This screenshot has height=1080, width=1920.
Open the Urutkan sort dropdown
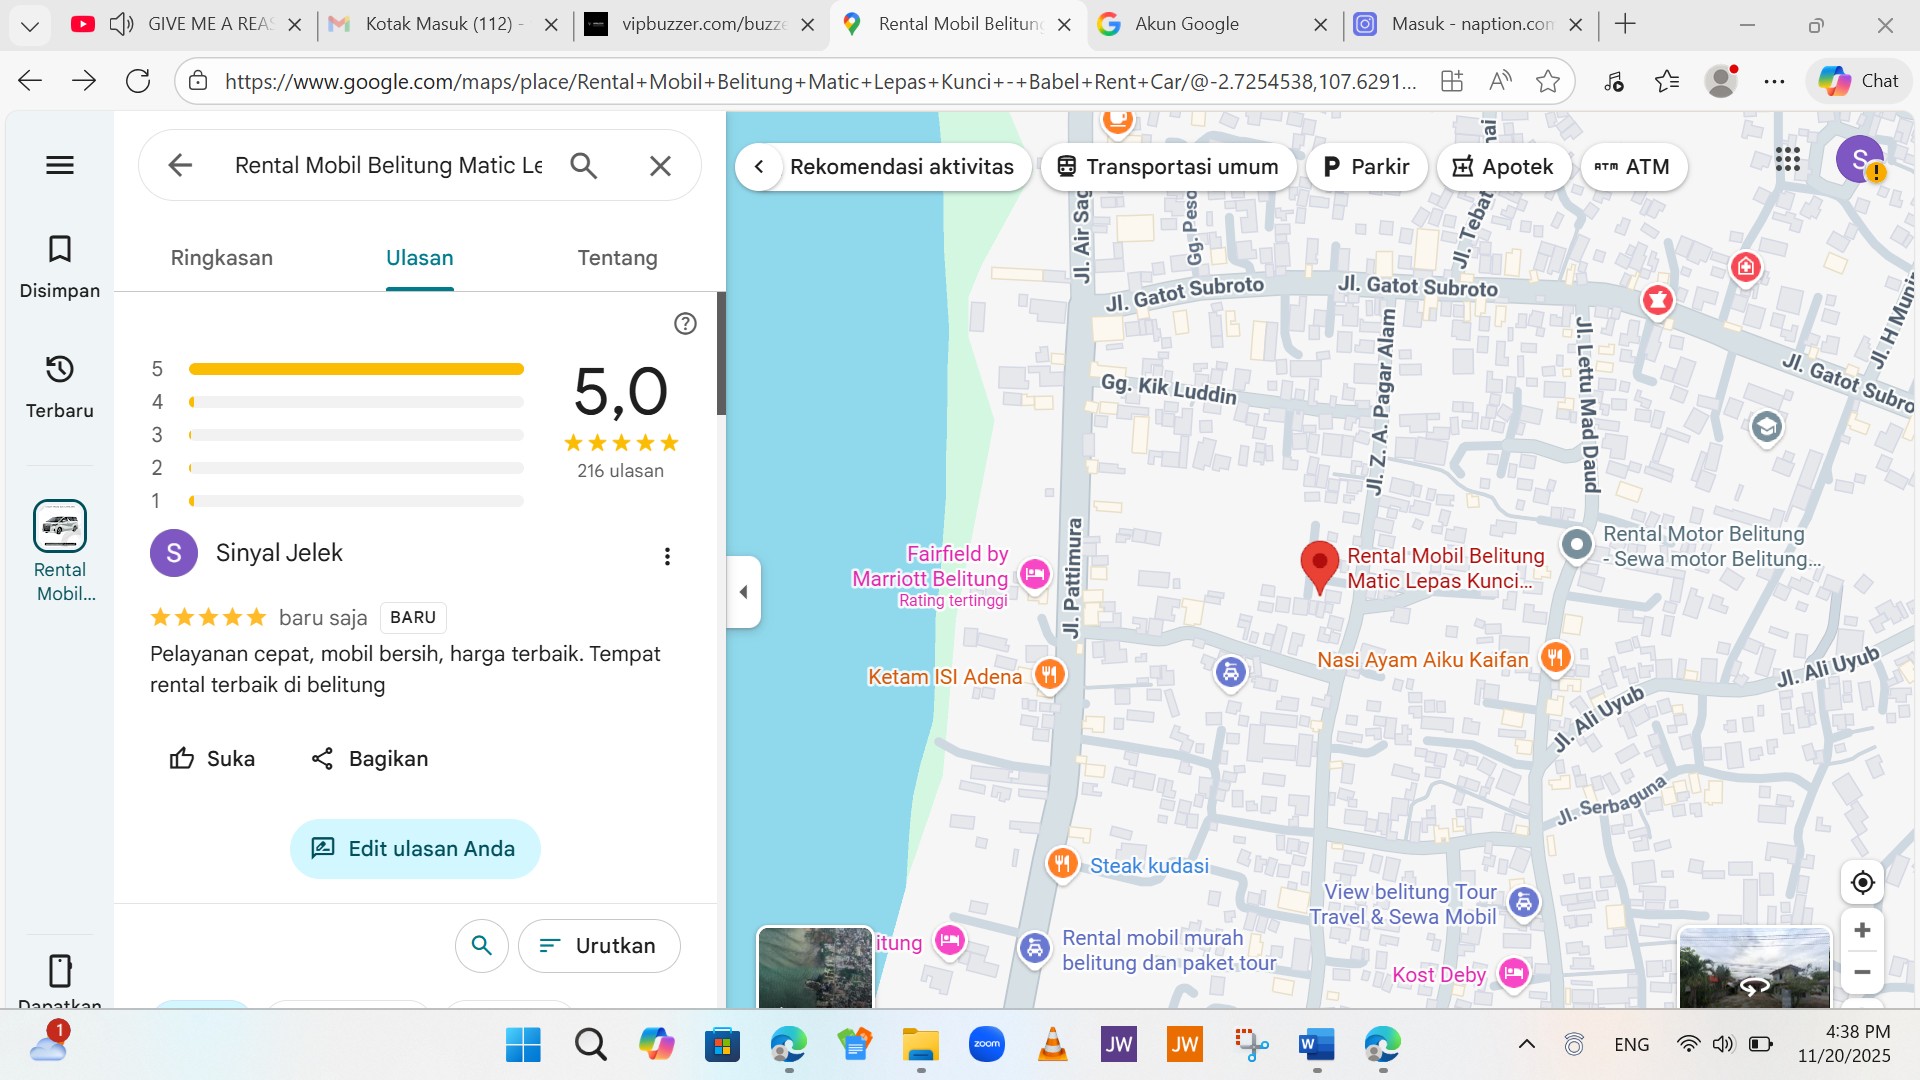(x=599, y=946)
